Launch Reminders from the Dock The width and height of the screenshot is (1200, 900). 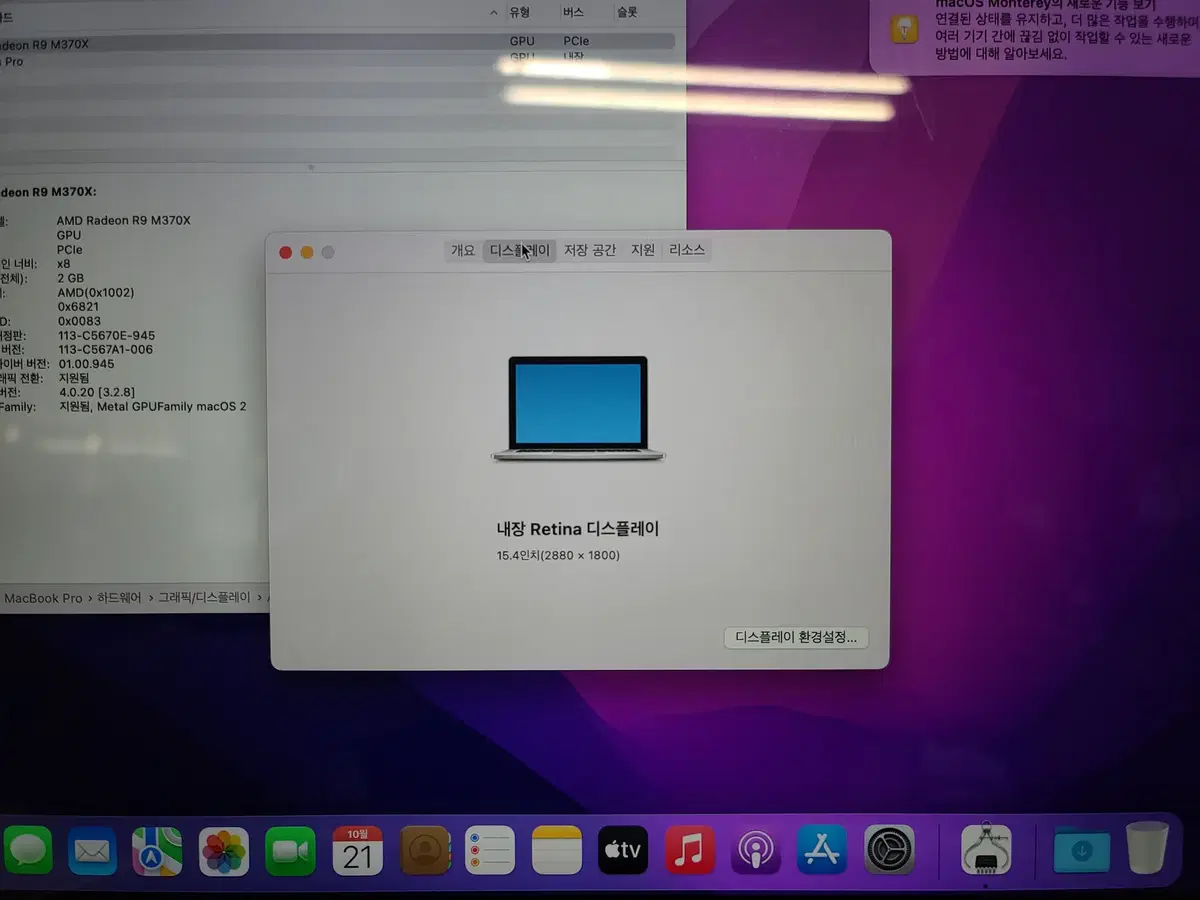pyautogui.click(x=490, y=851)
